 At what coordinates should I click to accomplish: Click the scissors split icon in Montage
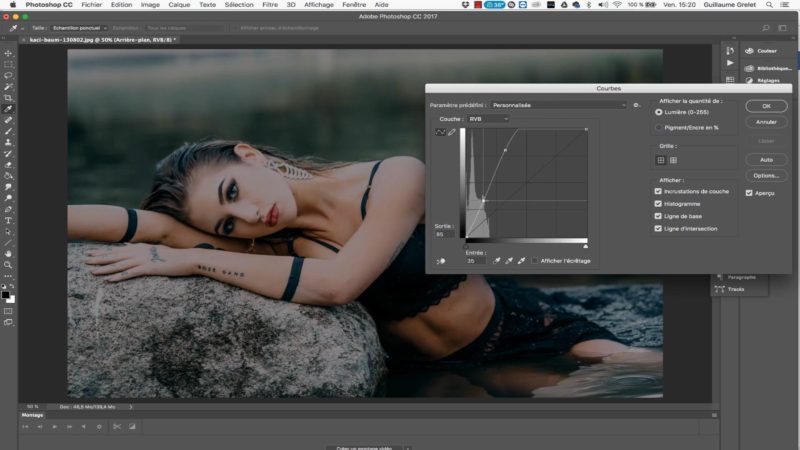pos(117,427)
